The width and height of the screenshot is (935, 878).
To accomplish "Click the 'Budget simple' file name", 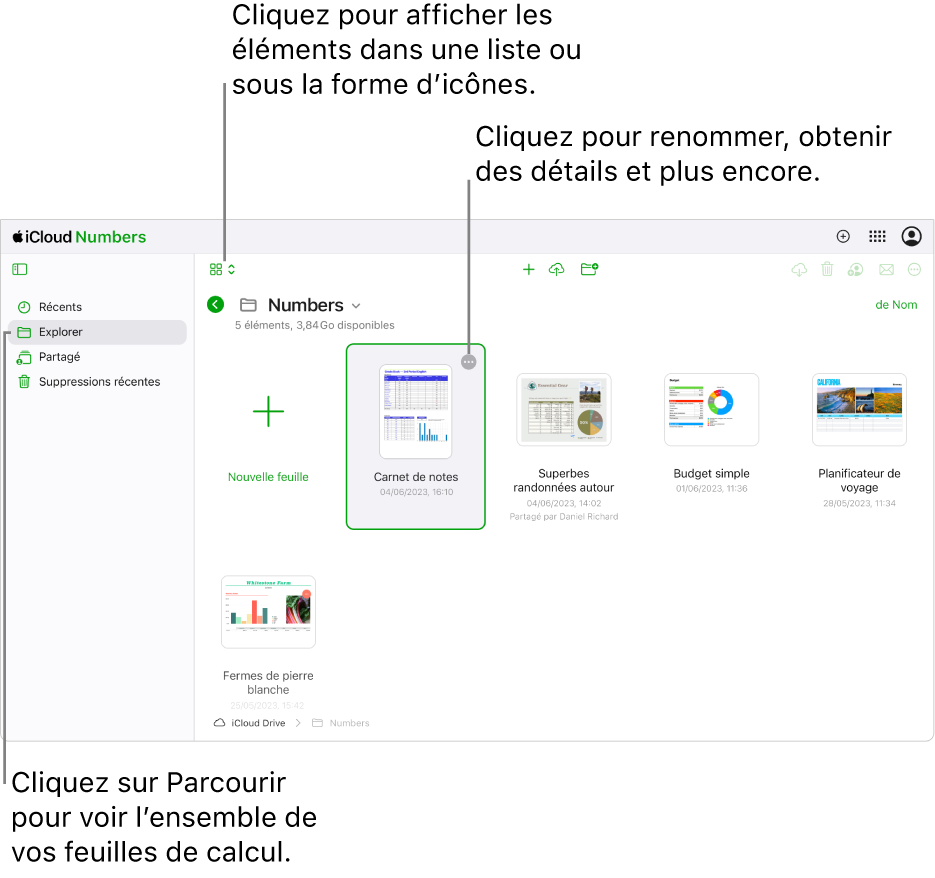I will 711,474.
